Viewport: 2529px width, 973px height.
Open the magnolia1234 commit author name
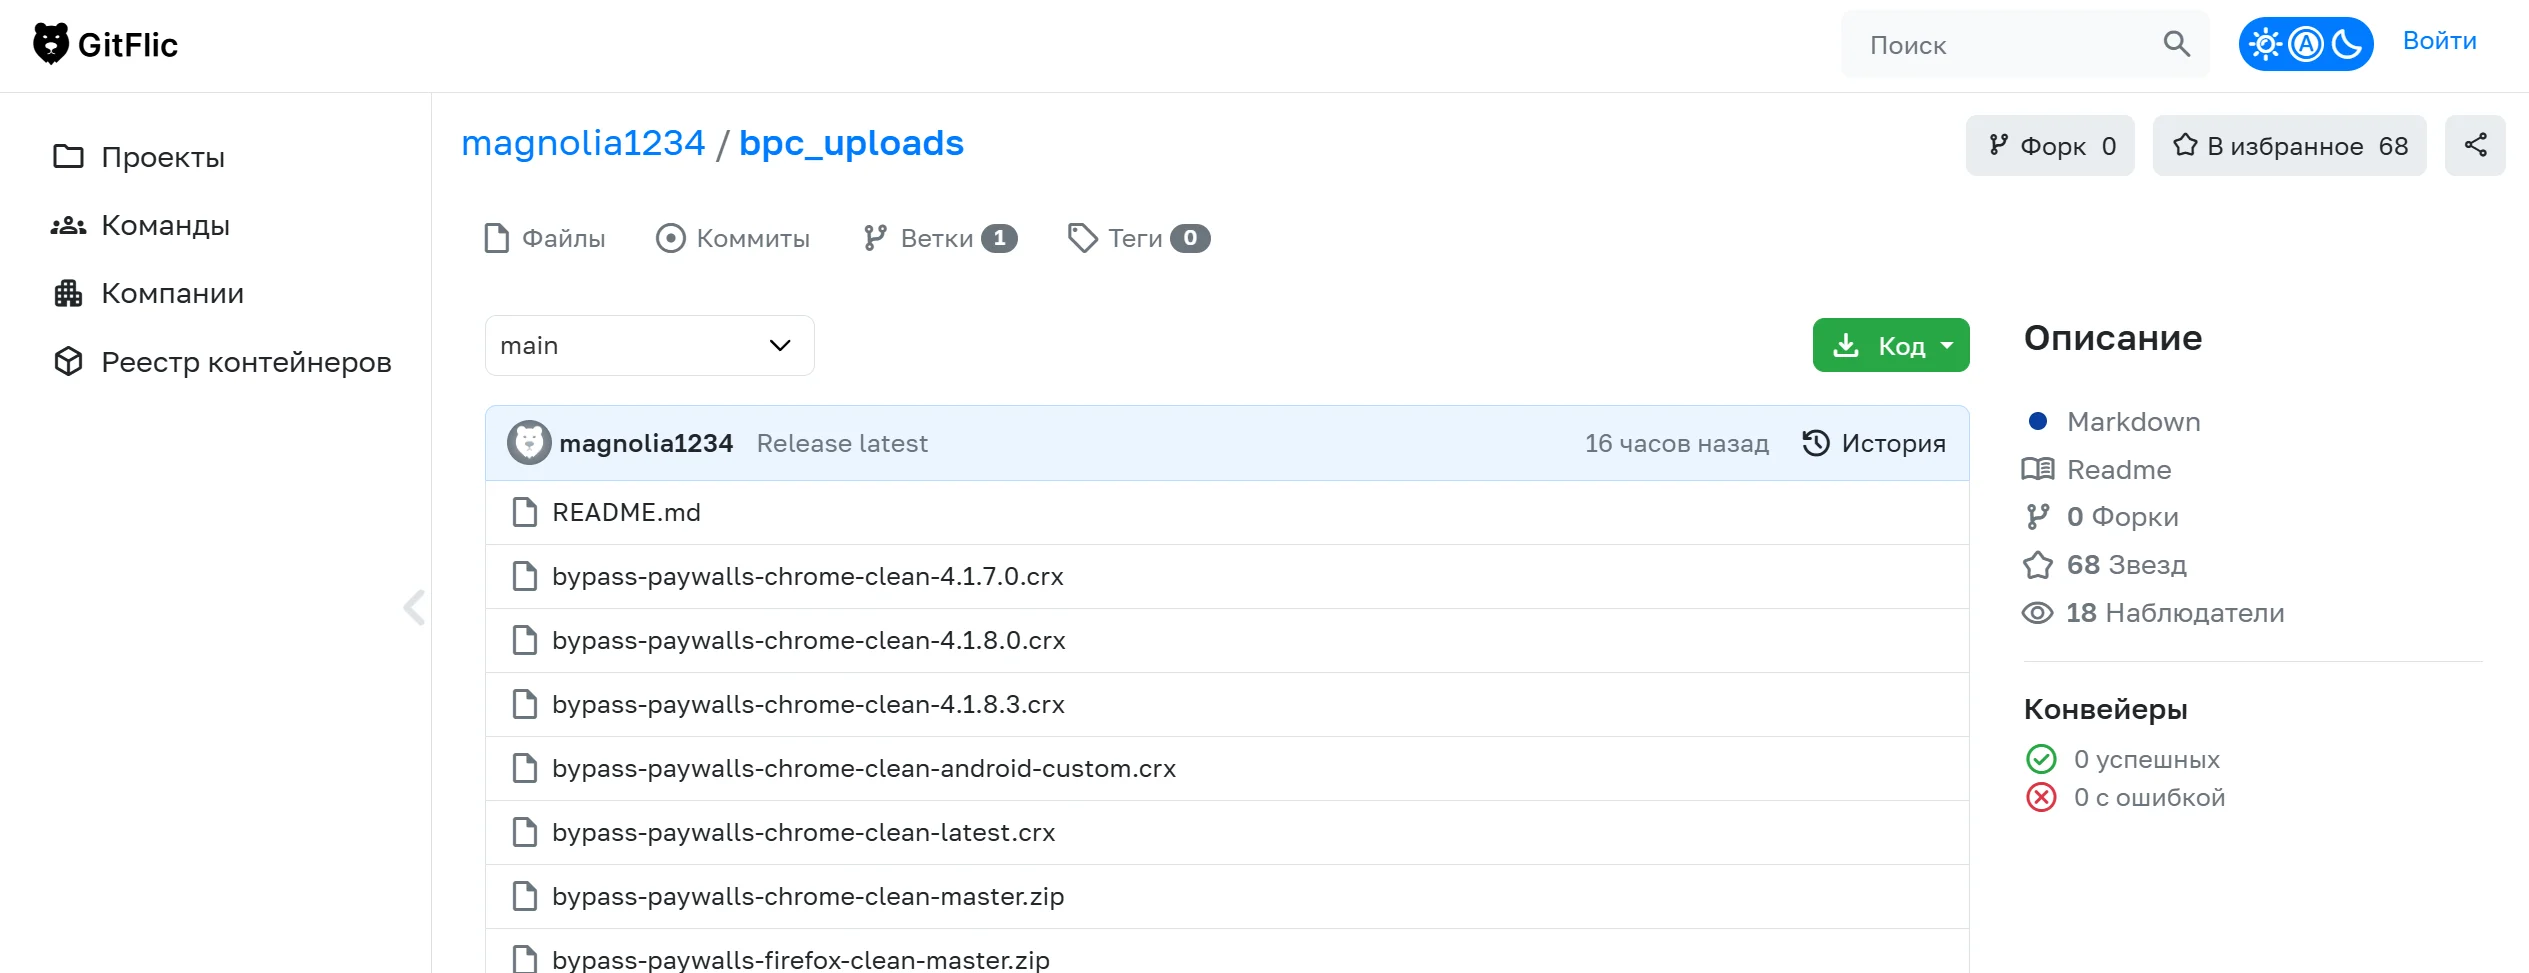(646, 443)
